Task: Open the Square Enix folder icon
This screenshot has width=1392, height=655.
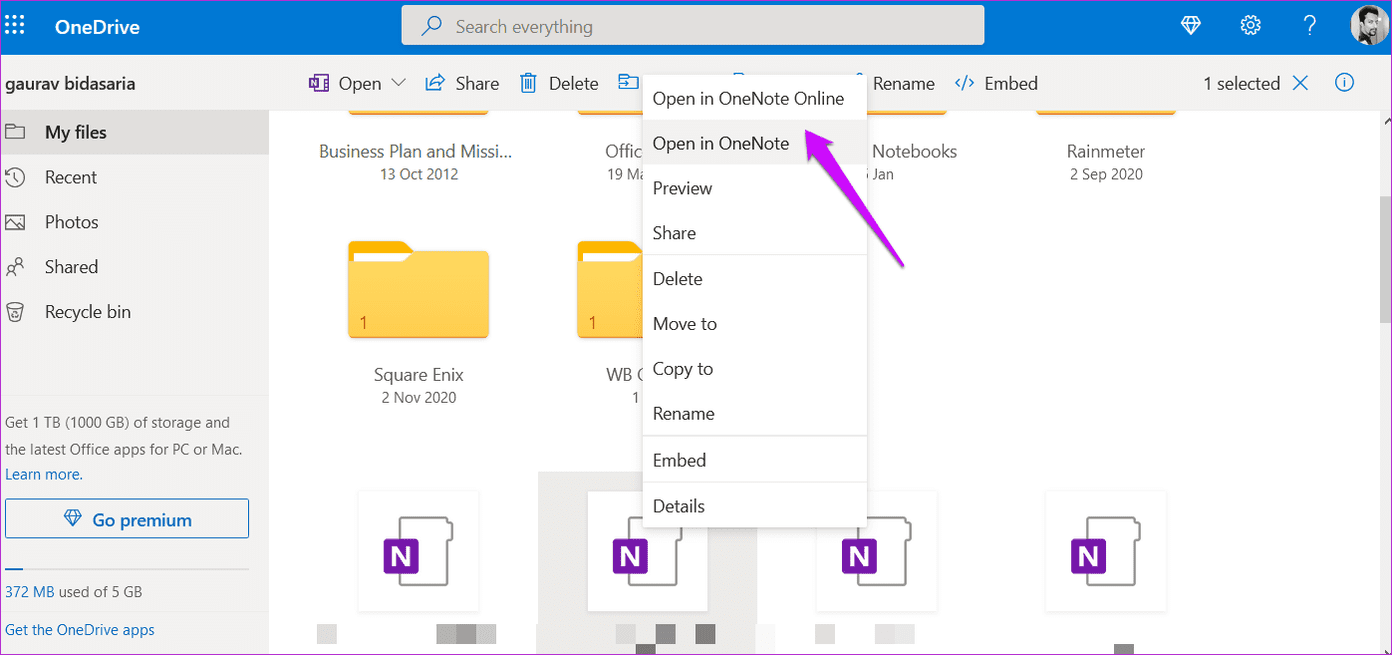Action: pos(418,289)
